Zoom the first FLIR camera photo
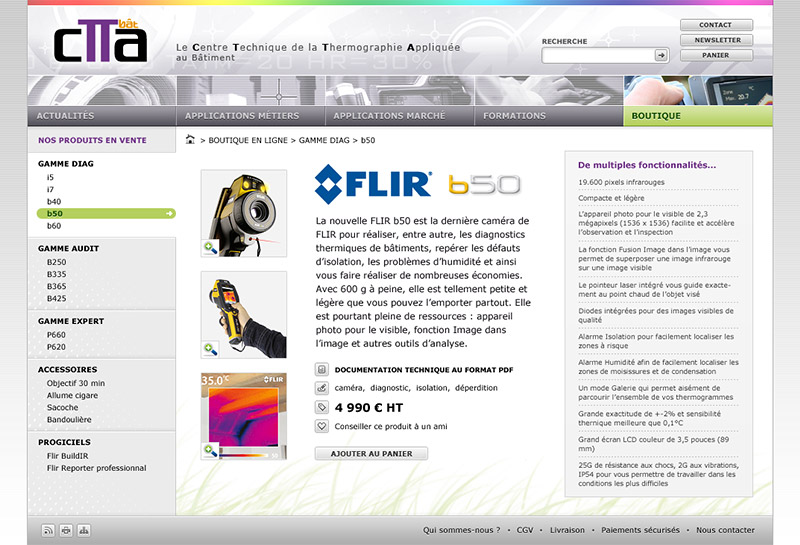 pos(210,247)
